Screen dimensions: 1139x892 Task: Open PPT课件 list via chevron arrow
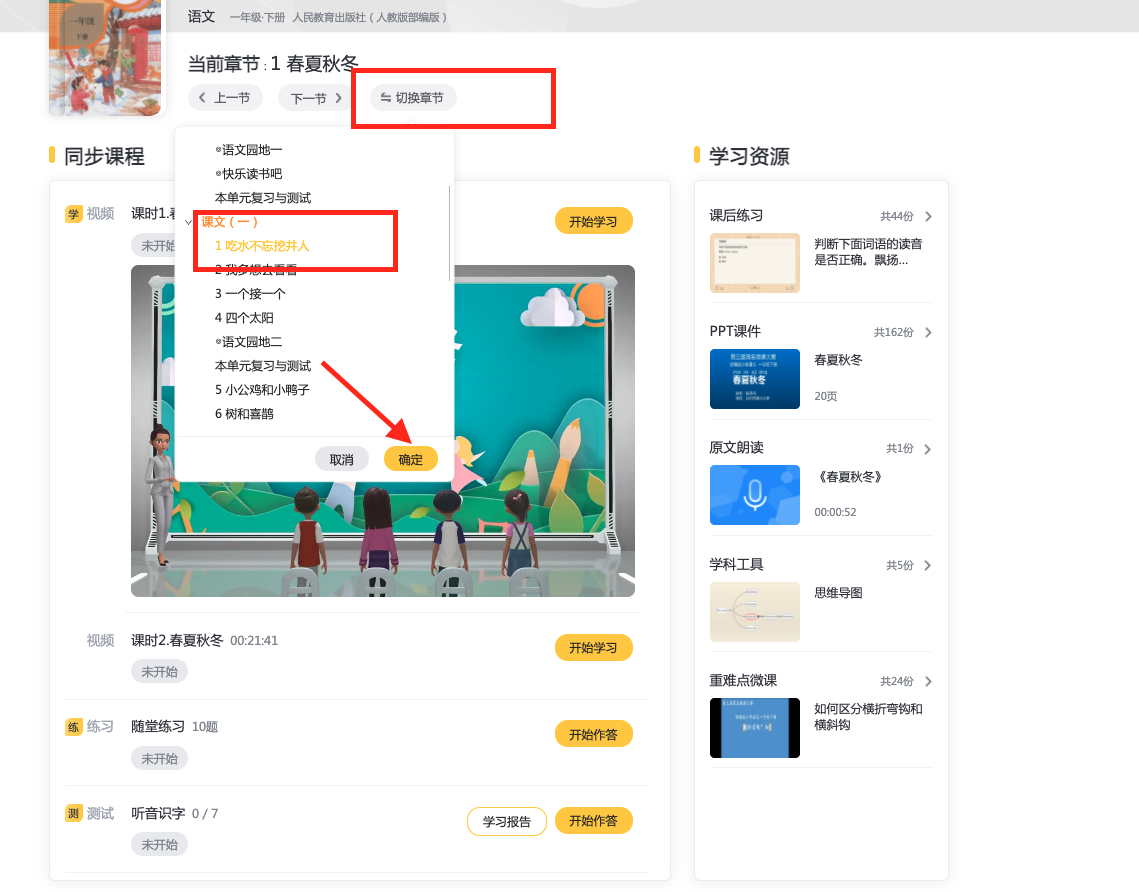coord(928,332)
